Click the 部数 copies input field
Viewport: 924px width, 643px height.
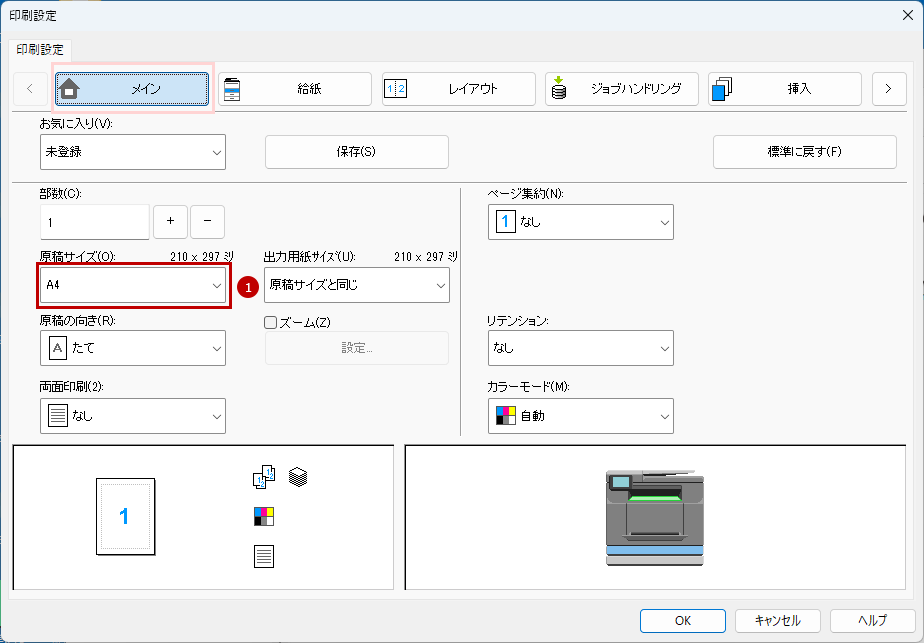94,222
